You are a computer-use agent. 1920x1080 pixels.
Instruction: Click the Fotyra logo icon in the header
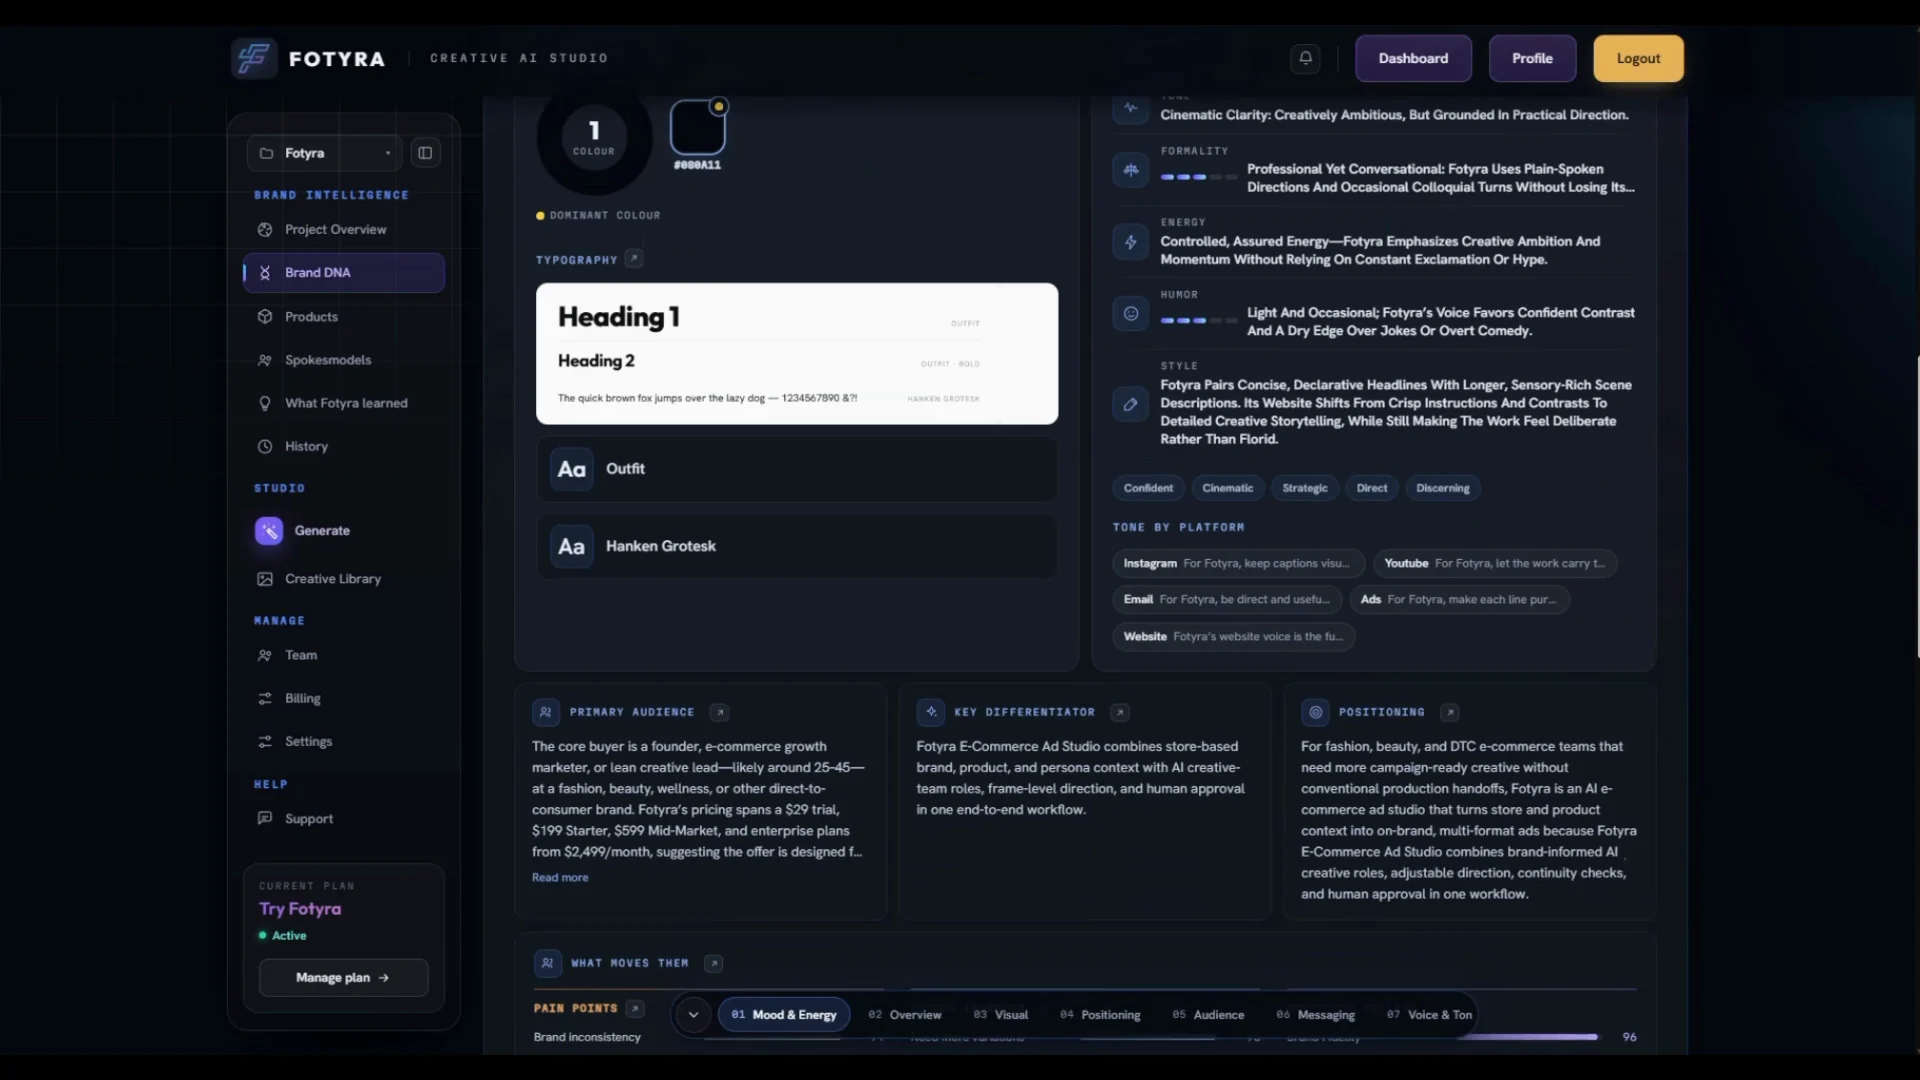click(x=253, y=58)
